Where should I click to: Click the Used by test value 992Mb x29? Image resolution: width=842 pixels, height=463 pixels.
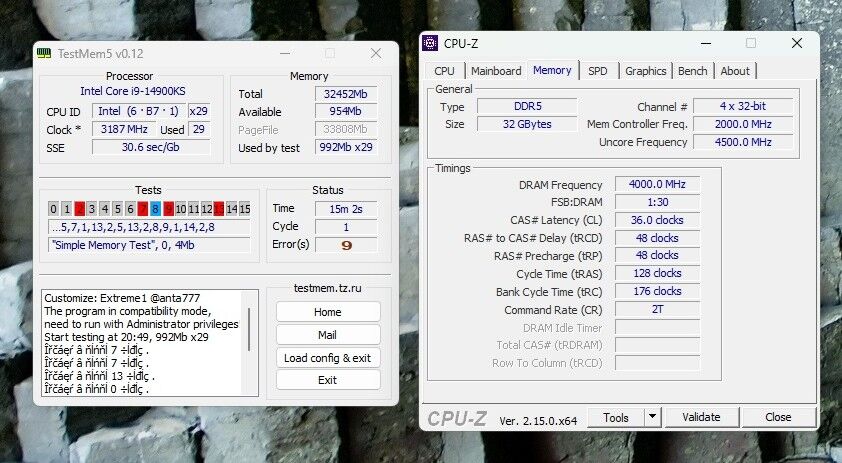pyautogui.click(x=346, y=147)
